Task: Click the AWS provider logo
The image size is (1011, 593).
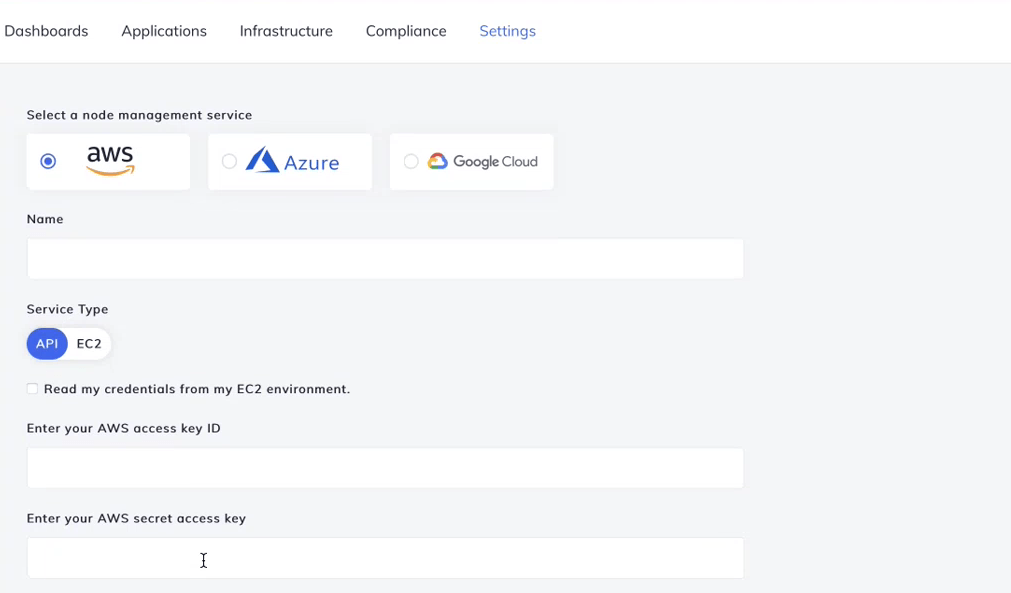Action: point(108,159)
